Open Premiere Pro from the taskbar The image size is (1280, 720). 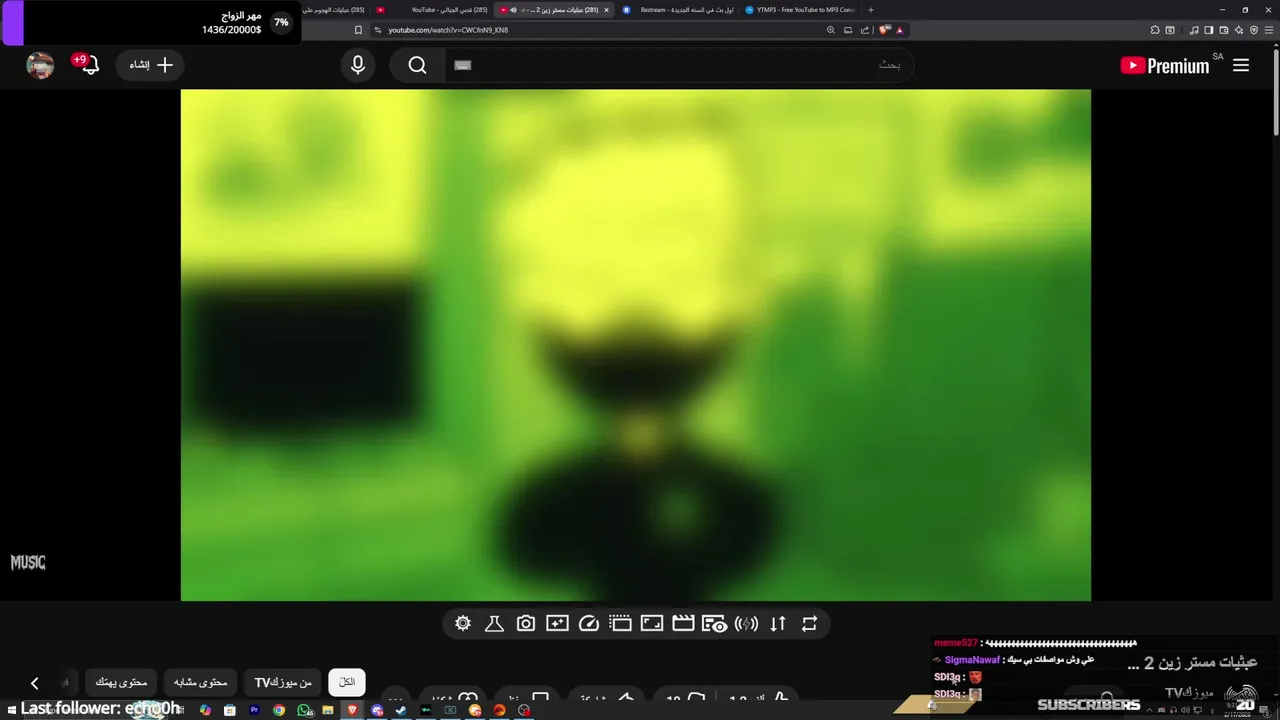pos(254,710)
